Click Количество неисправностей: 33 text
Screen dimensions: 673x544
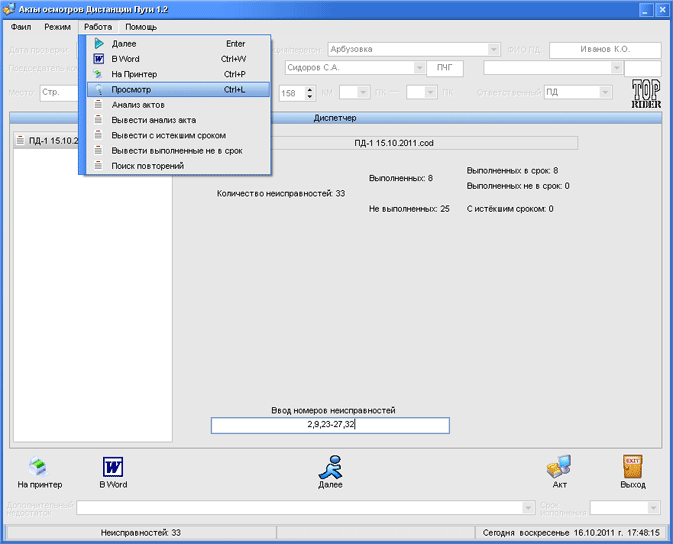click(281, 194)
